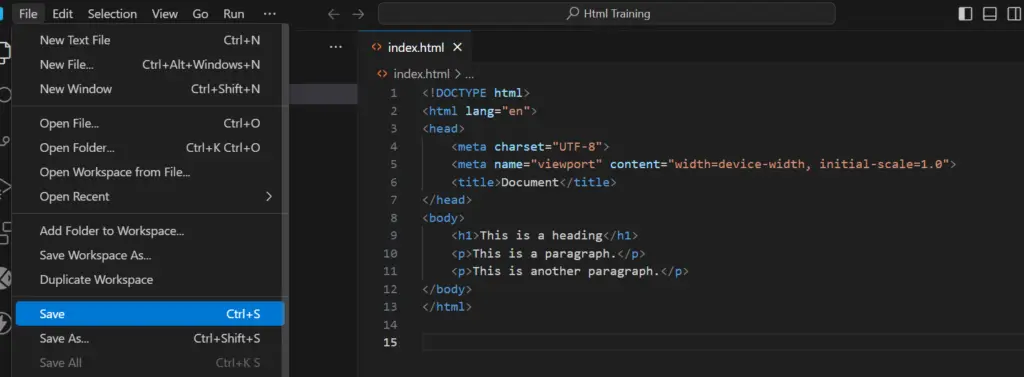Toggle the bottom Panel layout icon
The height and width of the screenshot is (377, 1024).
click(x=989, y=14)
